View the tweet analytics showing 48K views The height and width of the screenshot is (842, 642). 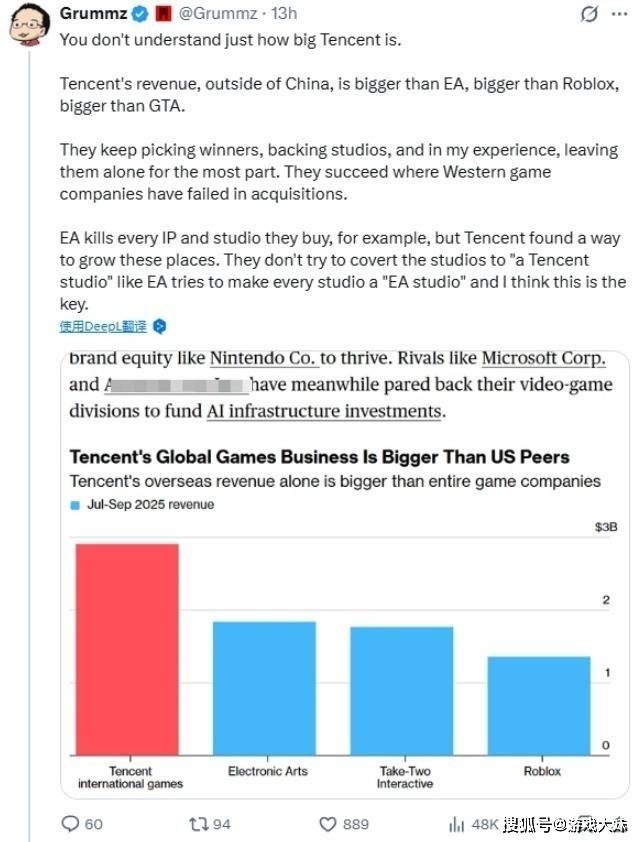456,824
